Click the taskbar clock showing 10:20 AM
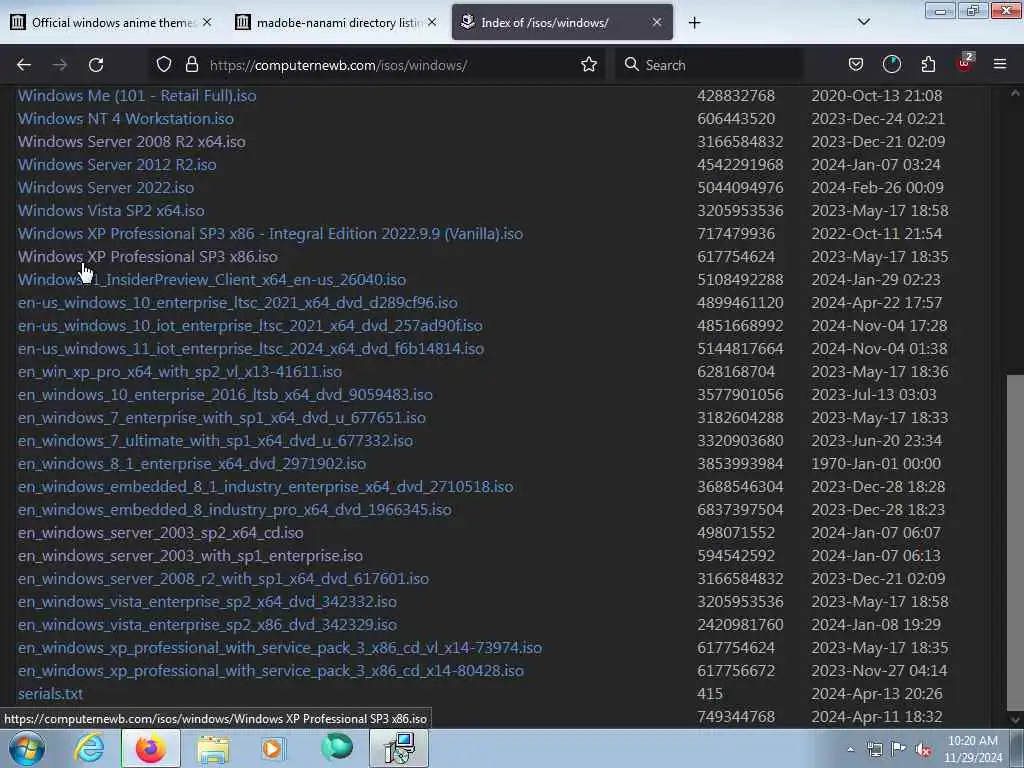The height and width of the screenshot is (768, 1024). (973, 748)
